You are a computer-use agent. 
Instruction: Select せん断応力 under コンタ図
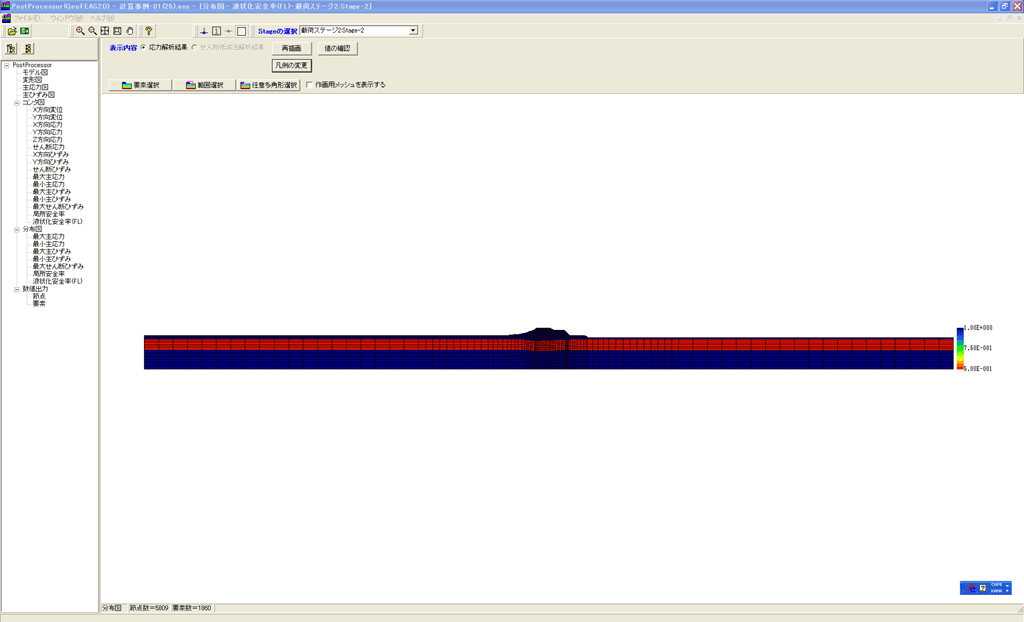(48, 147)
